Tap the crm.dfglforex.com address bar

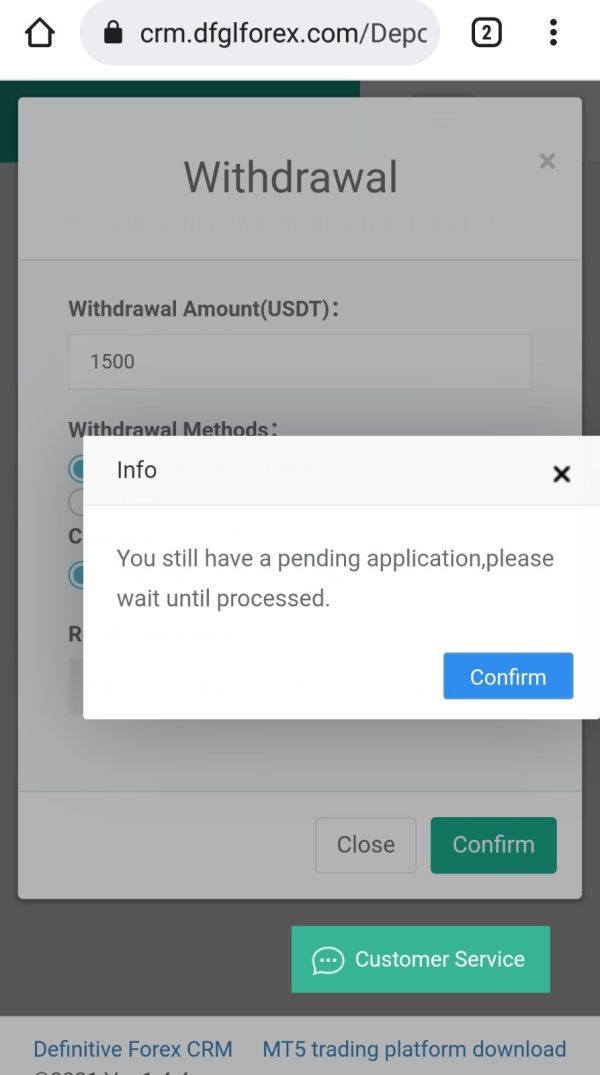[259, 32]
